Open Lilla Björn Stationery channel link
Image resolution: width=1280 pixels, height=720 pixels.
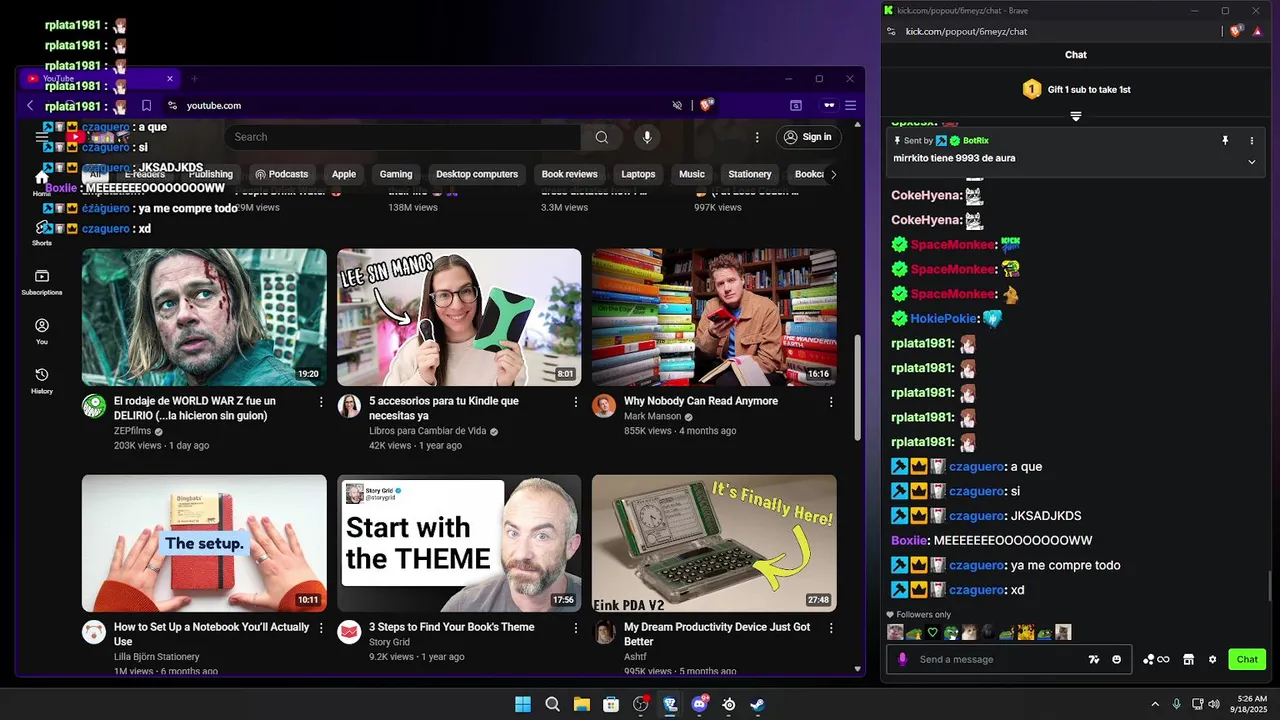coord(156,657)
